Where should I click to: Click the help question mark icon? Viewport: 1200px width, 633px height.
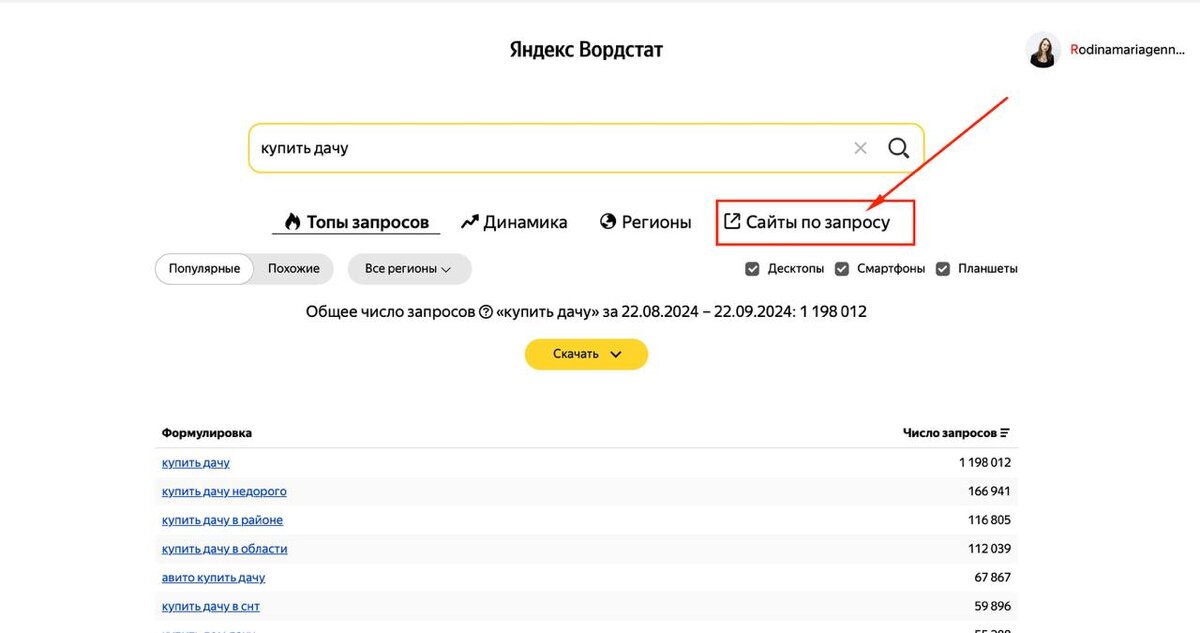tap(486, 312)
